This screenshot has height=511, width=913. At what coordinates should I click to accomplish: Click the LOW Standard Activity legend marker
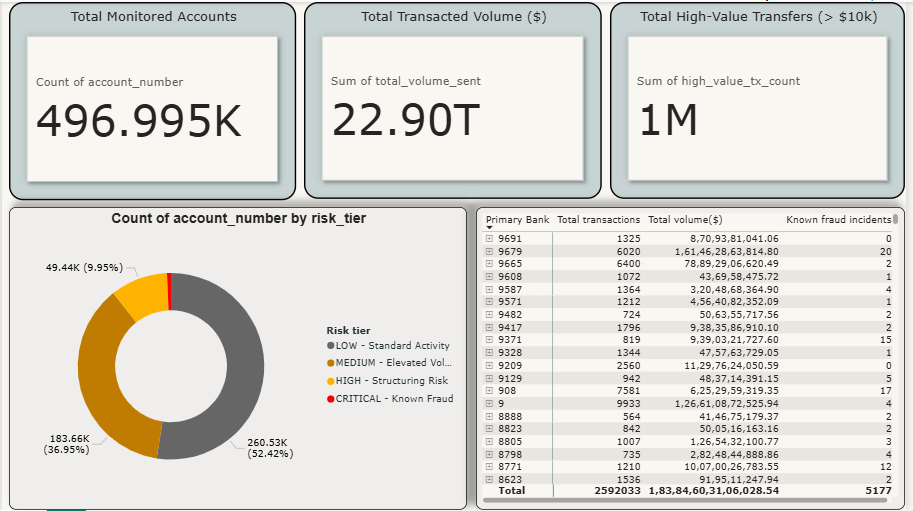pyautogui.click(x=331, y=346)
